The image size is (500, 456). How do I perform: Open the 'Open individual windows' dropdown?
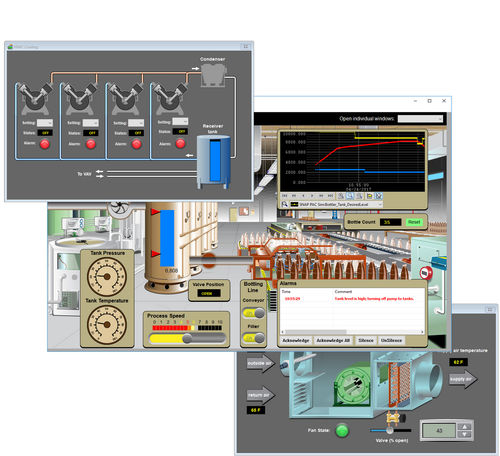[x=420, y=119]
